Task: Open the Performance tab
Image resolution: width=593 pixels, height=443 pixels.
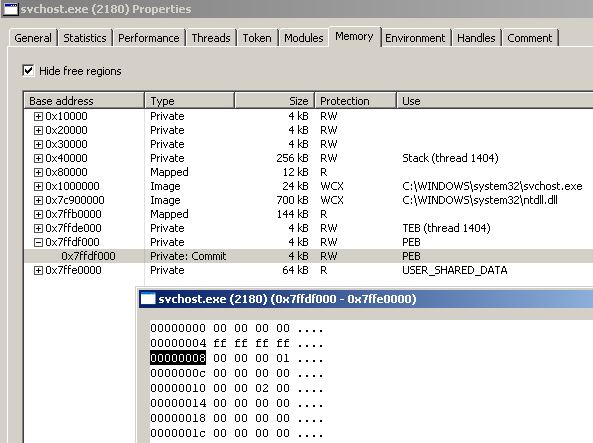Action: (149, 38)
